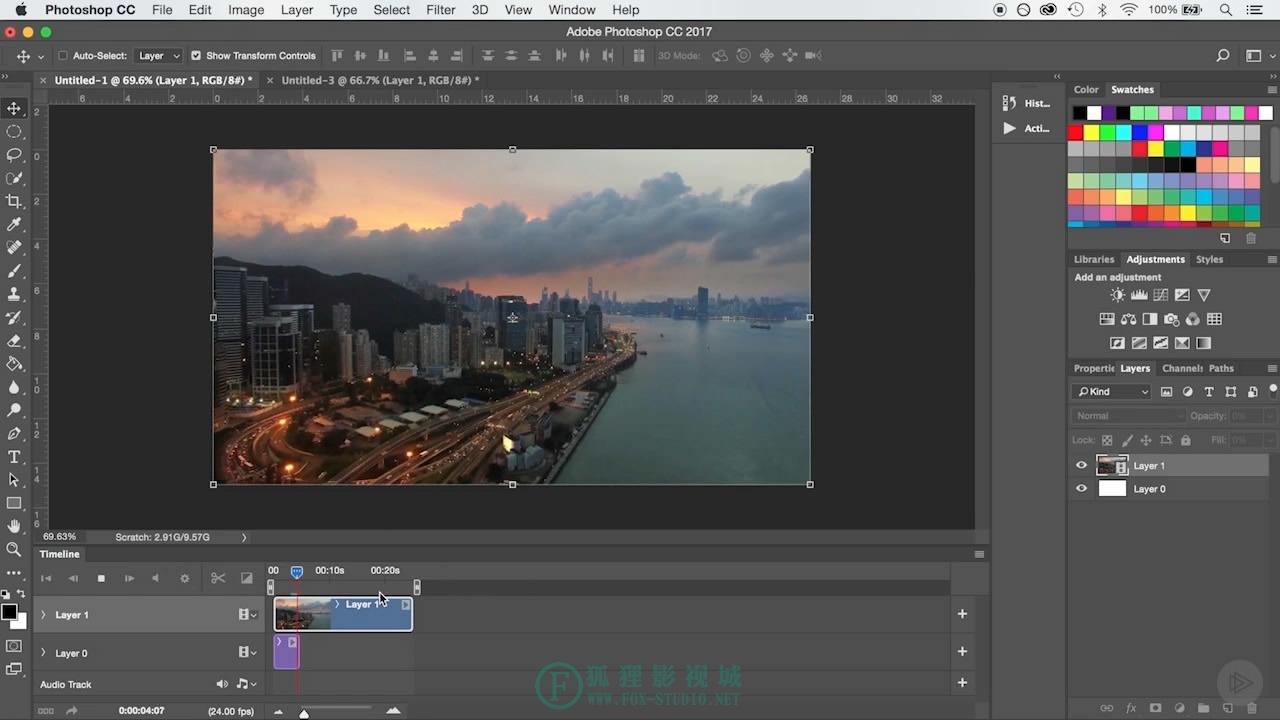Click the timeline zoom slider handle
1280x720 pixels.
304,712
